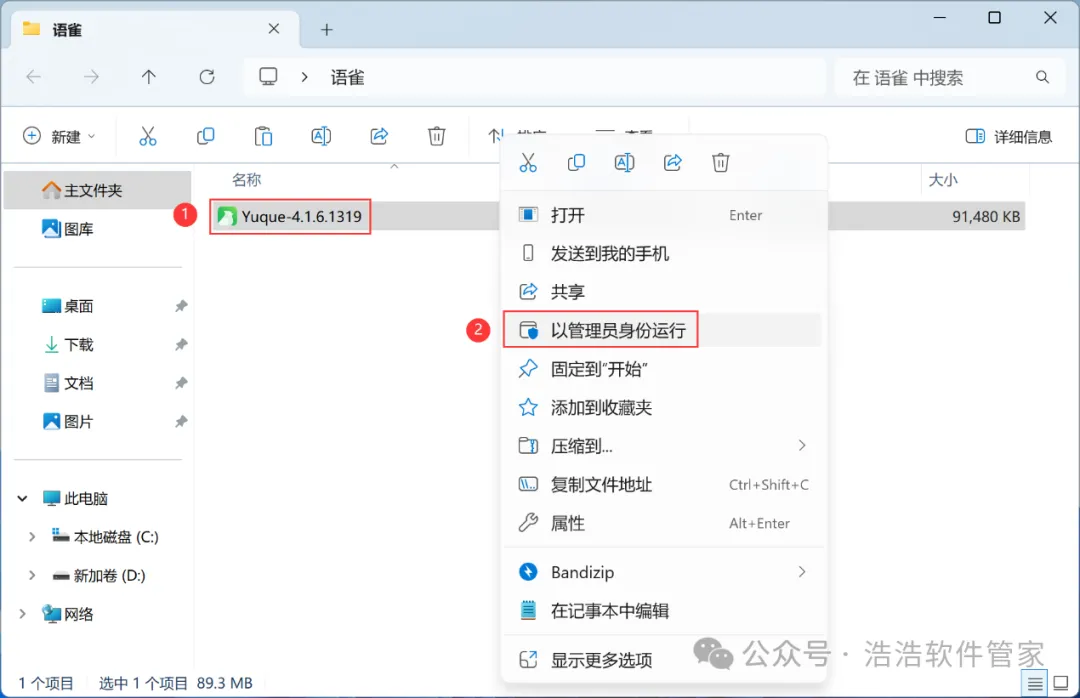Click the rename icon in the toolbar
The width and height of the screenshot is (1080, 698).
point(321,136)
